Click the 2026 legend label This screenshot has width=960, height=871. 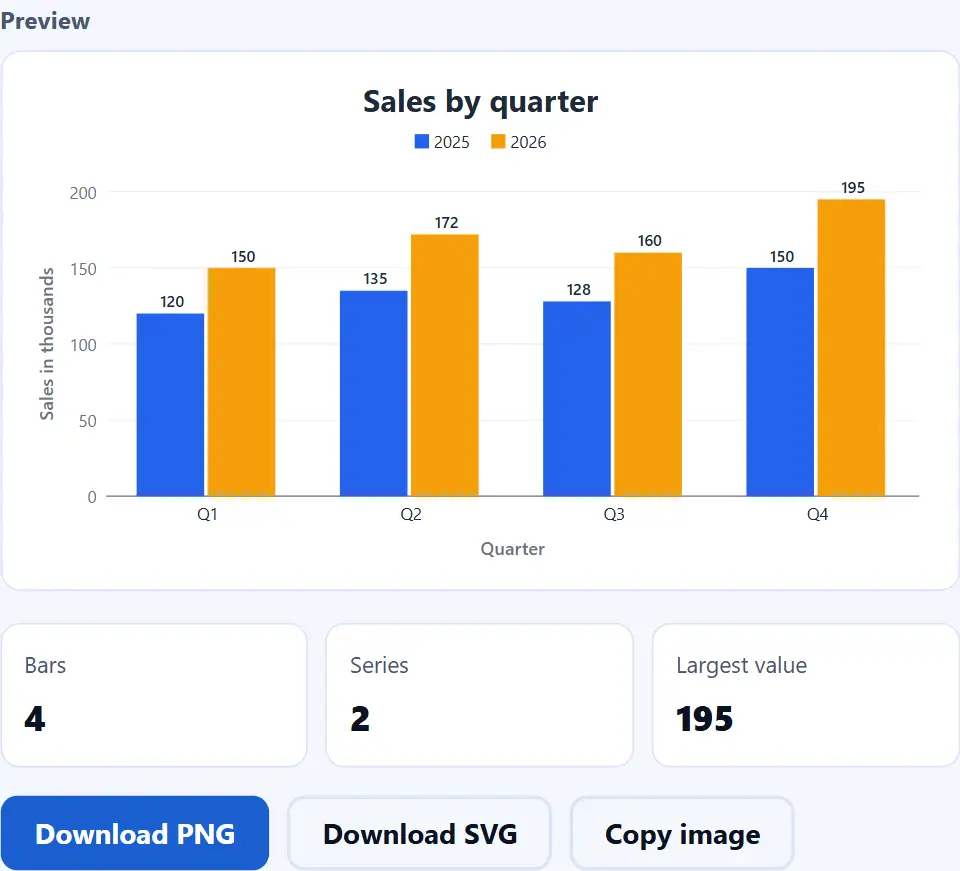[528, 142]
